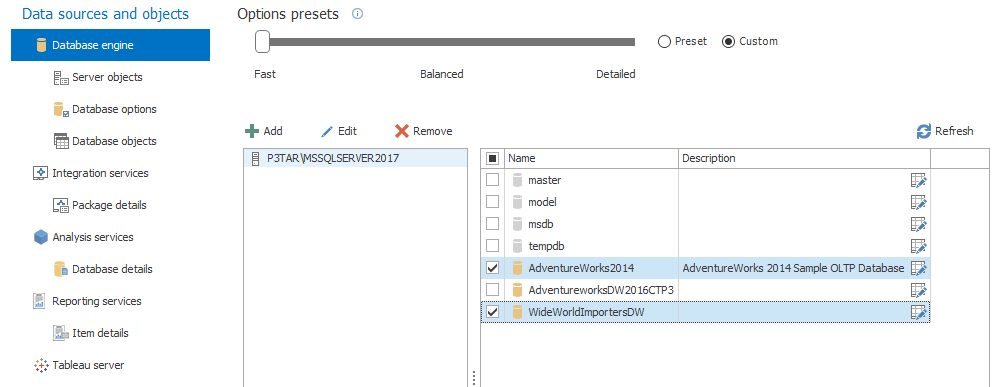Click the edit description icon for msdb
995x387 pixels.
coord(918,224)
